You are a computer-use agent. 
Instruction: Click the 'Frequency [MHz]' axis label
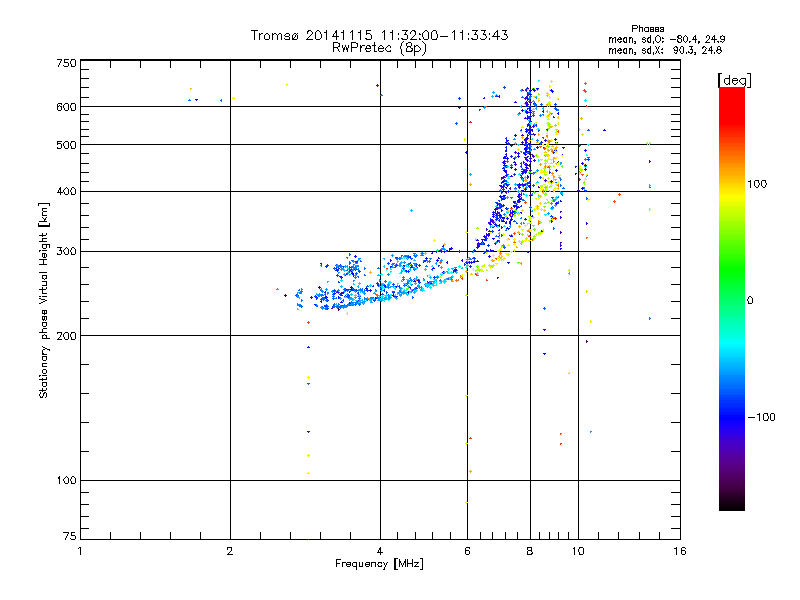coord(379,564)
